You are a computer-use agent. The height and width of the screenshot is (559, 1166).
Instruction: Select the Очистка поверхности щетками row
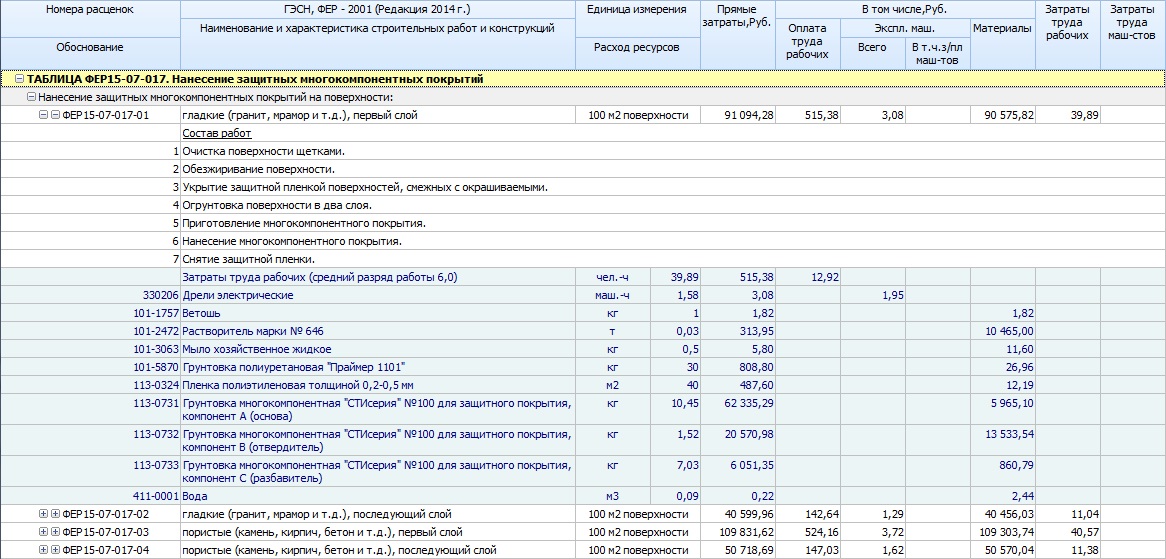tap(583, 151)
